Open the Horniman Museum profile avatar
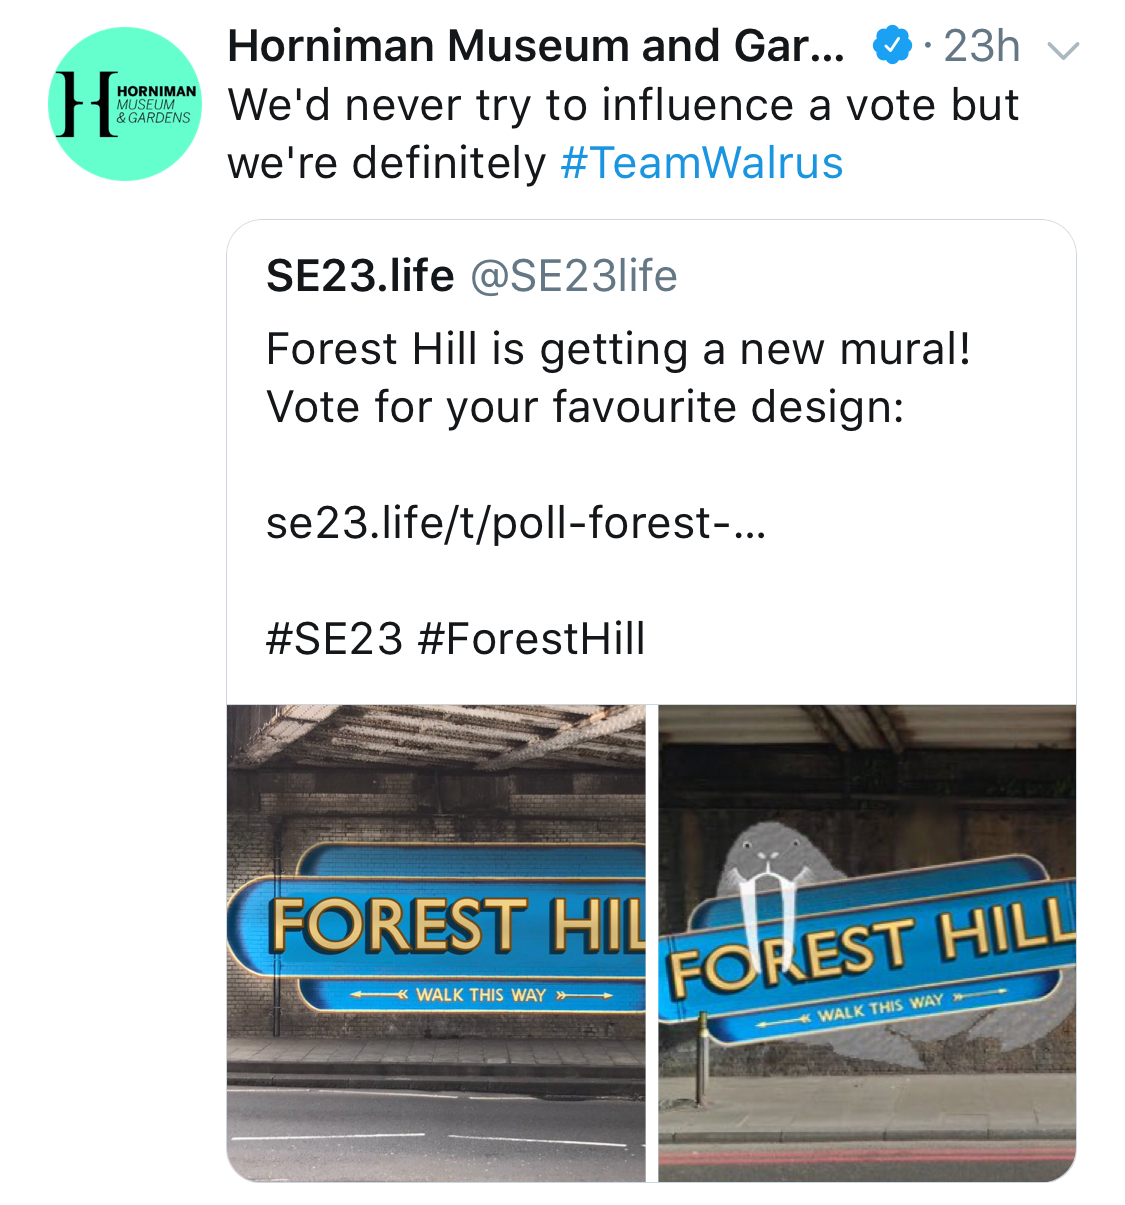Viewport: 1125px width, 1205px height. pyautogui.click(x=125, y=104)
